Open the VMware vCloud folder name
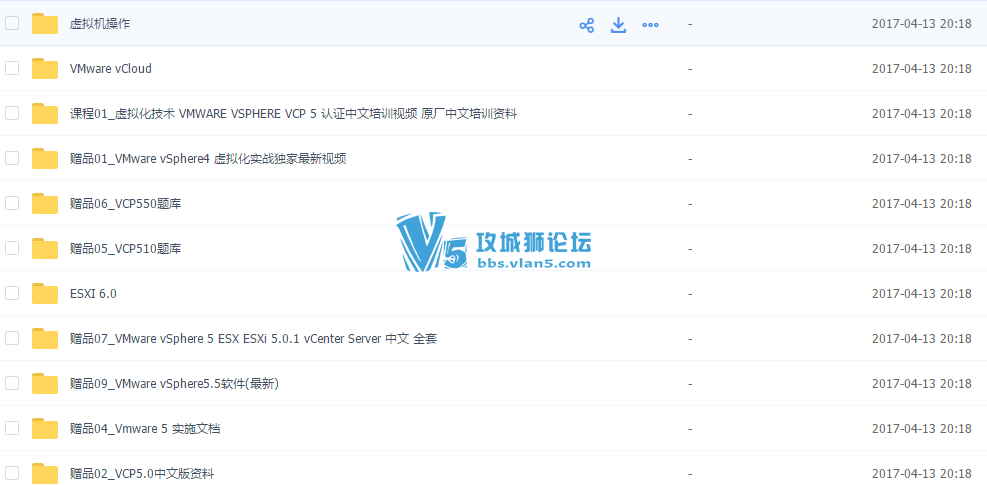Screen dimensions: 987x485 111,69
